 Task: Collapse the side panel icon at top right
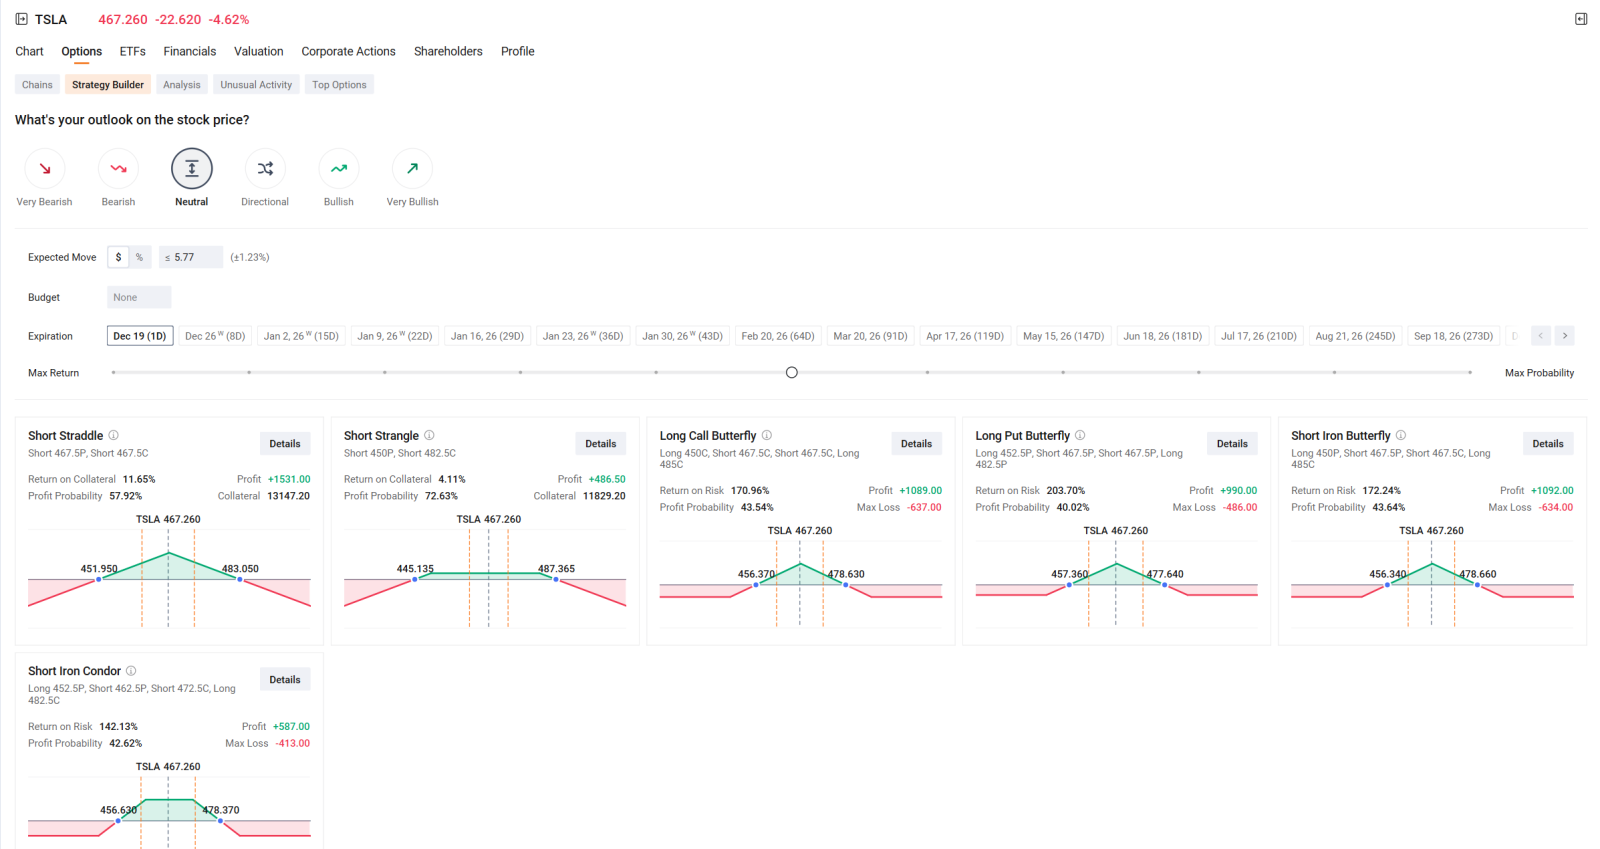coord(1581,19)
